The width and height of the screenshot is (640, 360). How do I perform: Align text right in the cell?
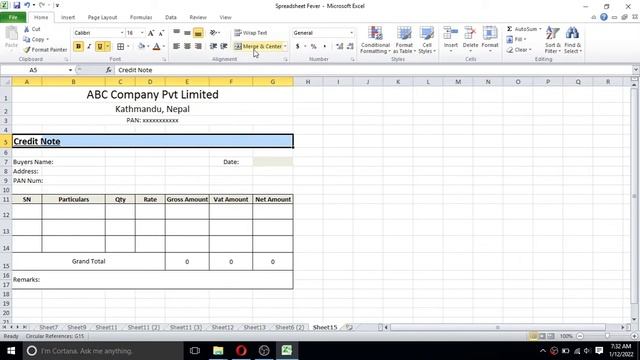[x=198, y=47]
